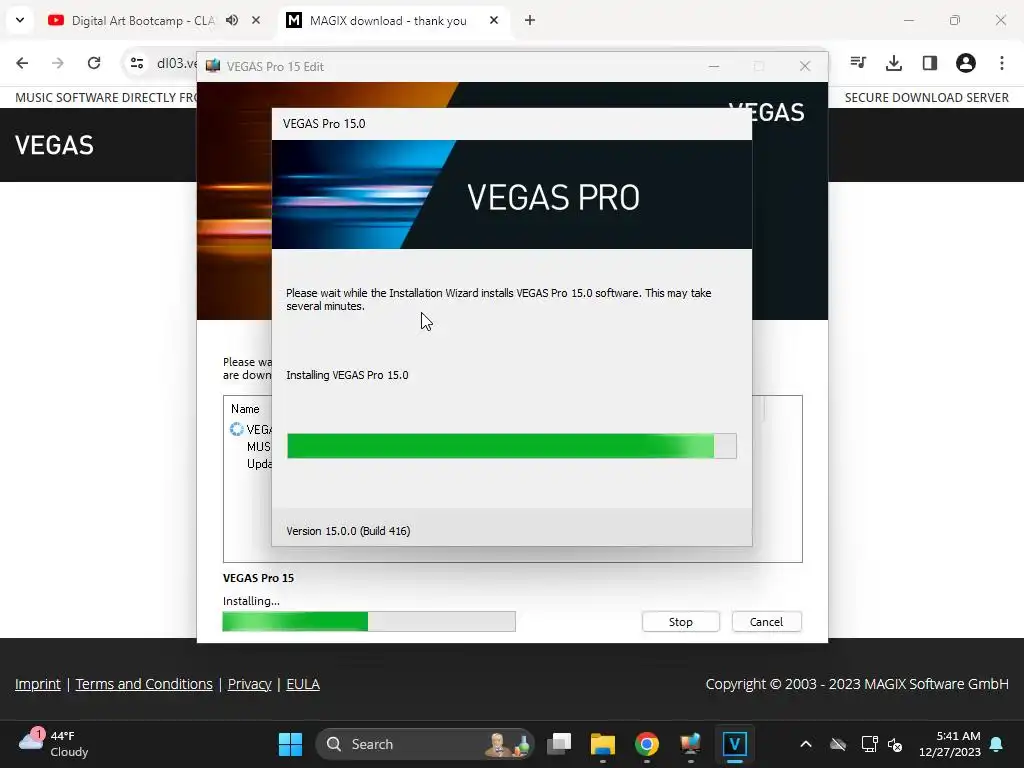View site information icon in address bar
1024x768 pixels.
click(x=136, y=63)
